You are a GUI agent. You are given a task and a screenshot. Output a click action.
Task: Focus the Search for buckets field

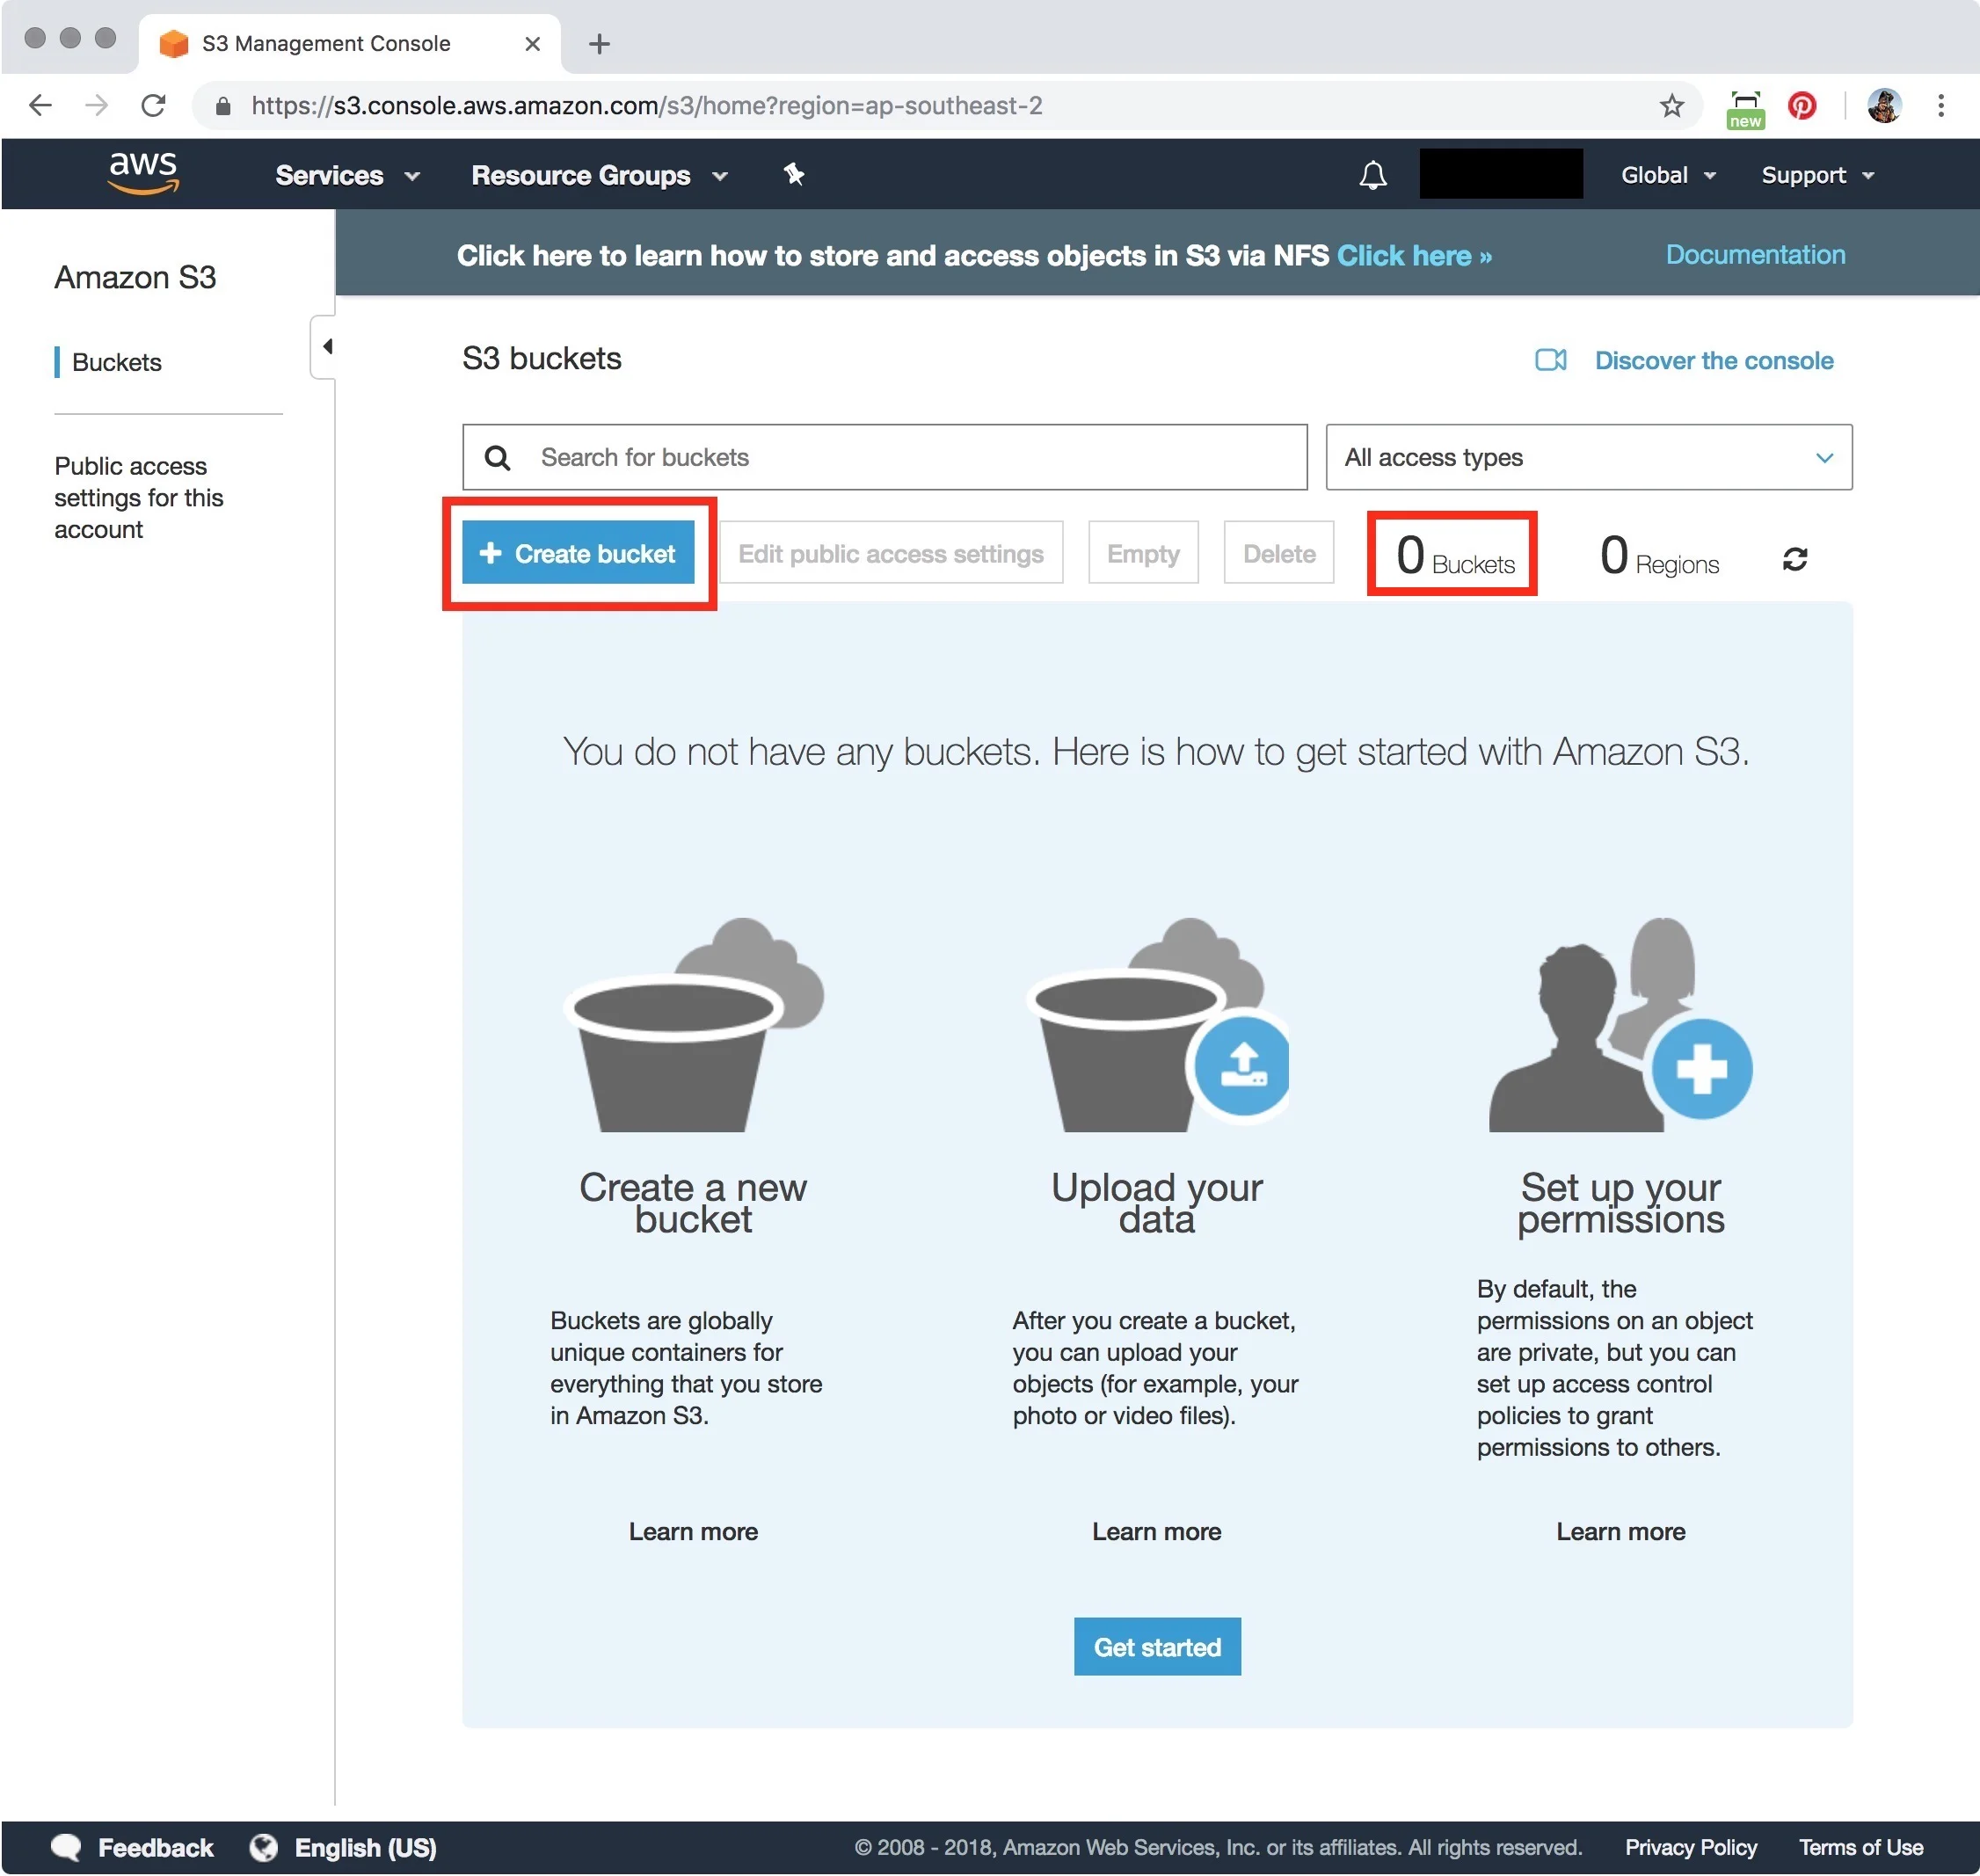tap(884, 457)
